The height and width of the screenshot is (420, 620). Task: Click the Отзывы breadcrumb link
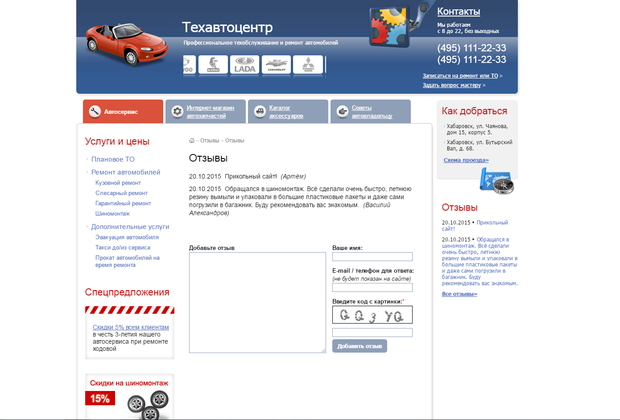click(210, 140)
